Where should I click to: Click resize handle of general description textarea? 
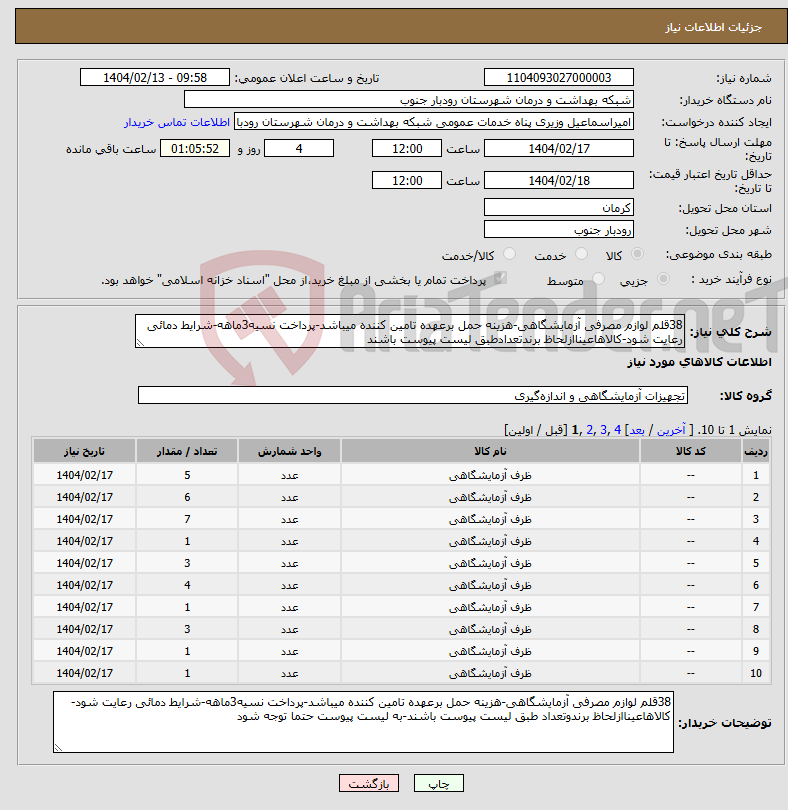[x=140, y=343]
